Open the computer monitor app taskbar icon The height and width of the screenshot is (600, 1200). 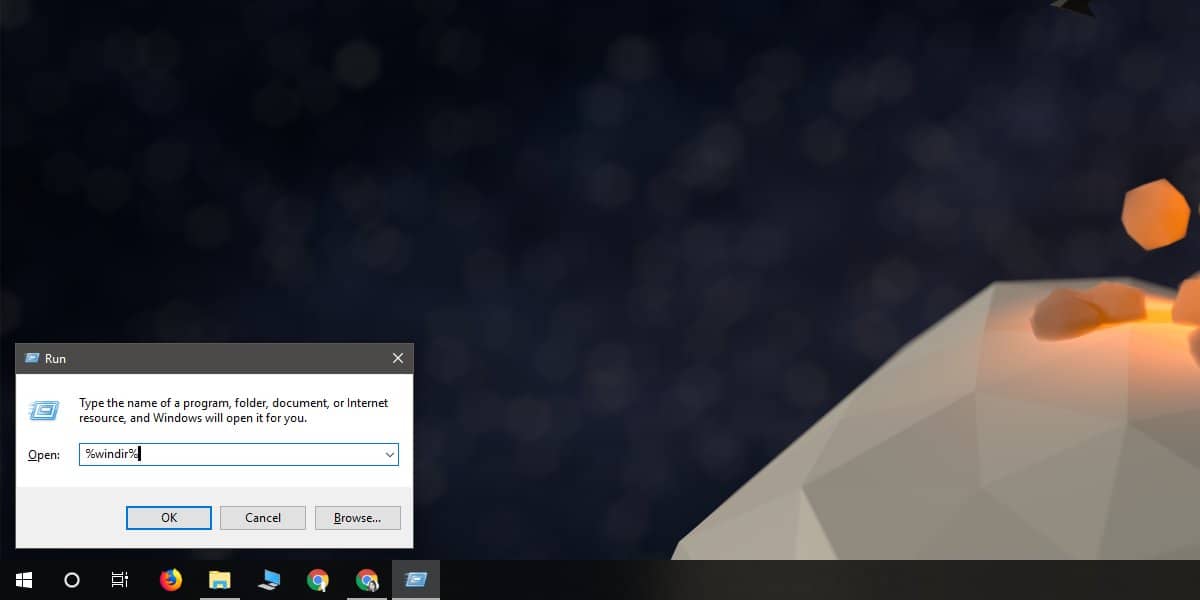[268, 580]
